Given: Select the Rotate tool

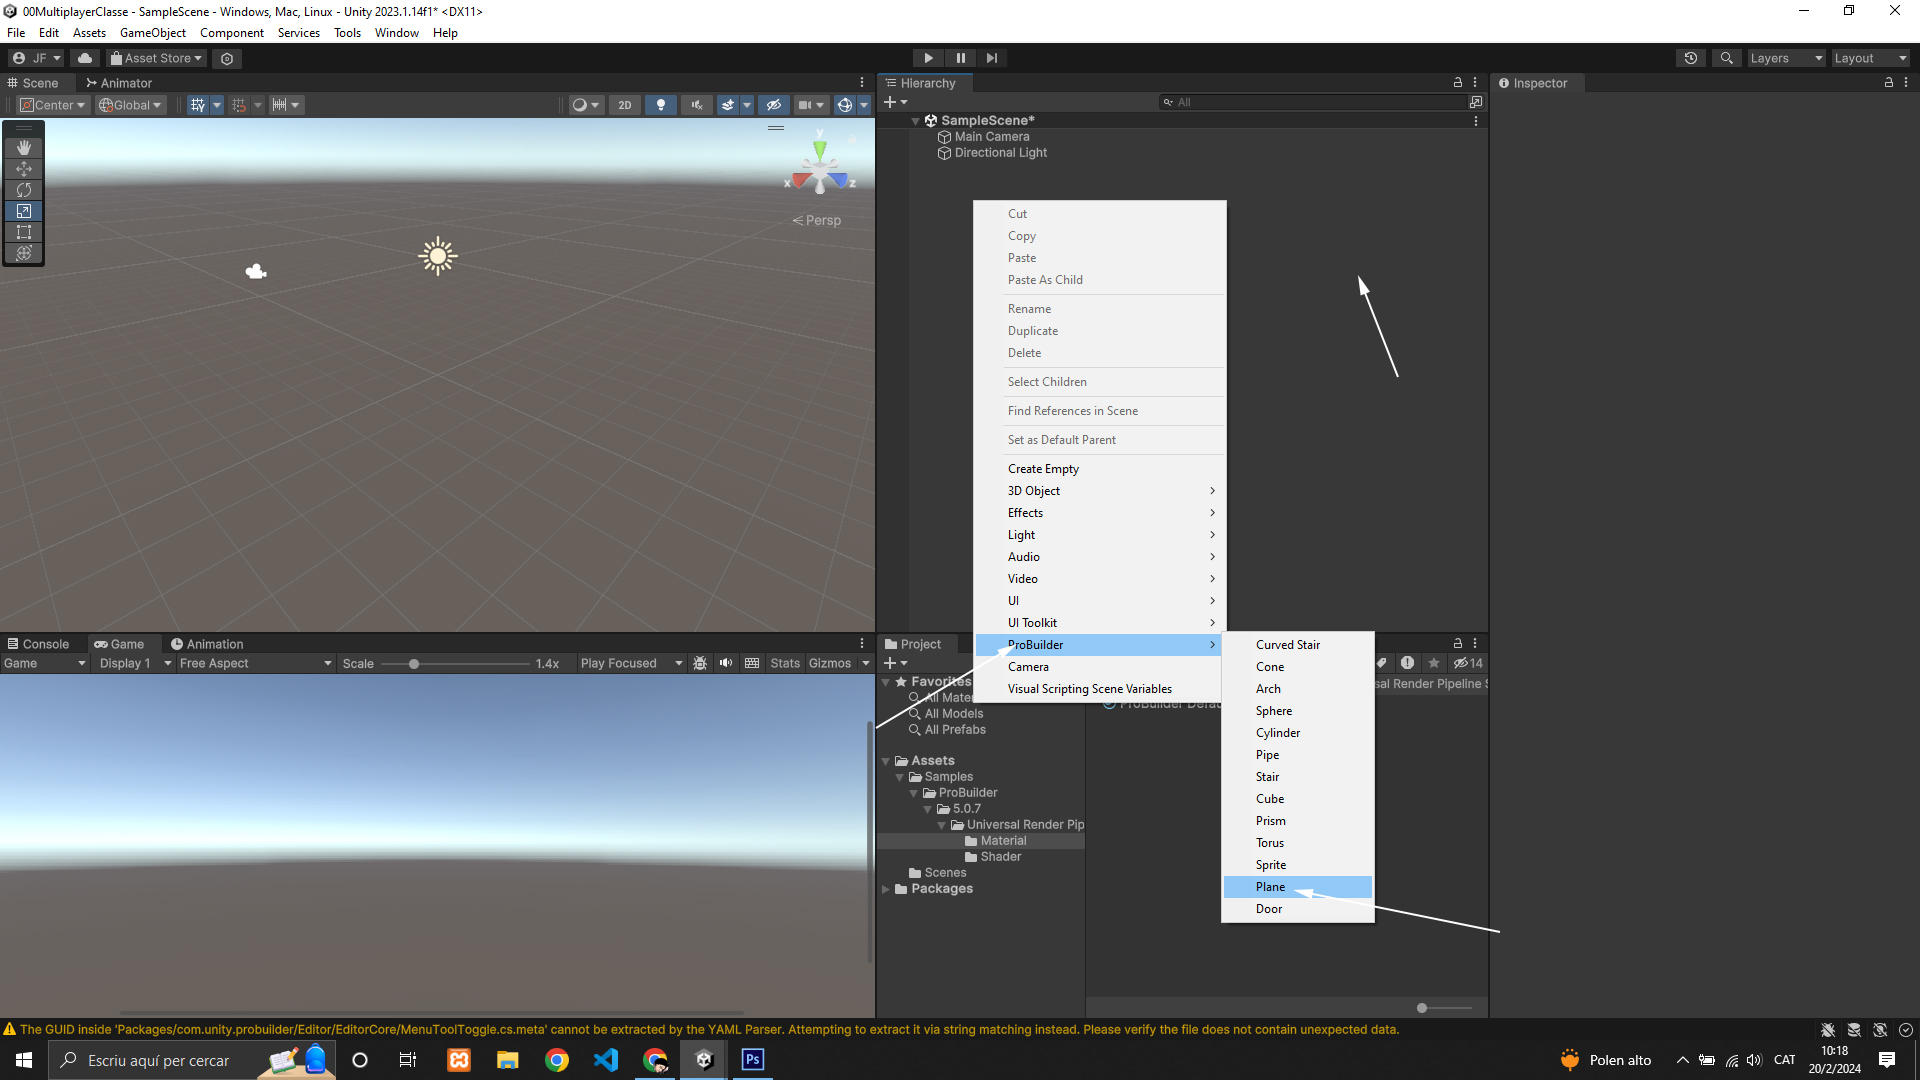Looking at the screenshot, I should (x=24, y=190).
